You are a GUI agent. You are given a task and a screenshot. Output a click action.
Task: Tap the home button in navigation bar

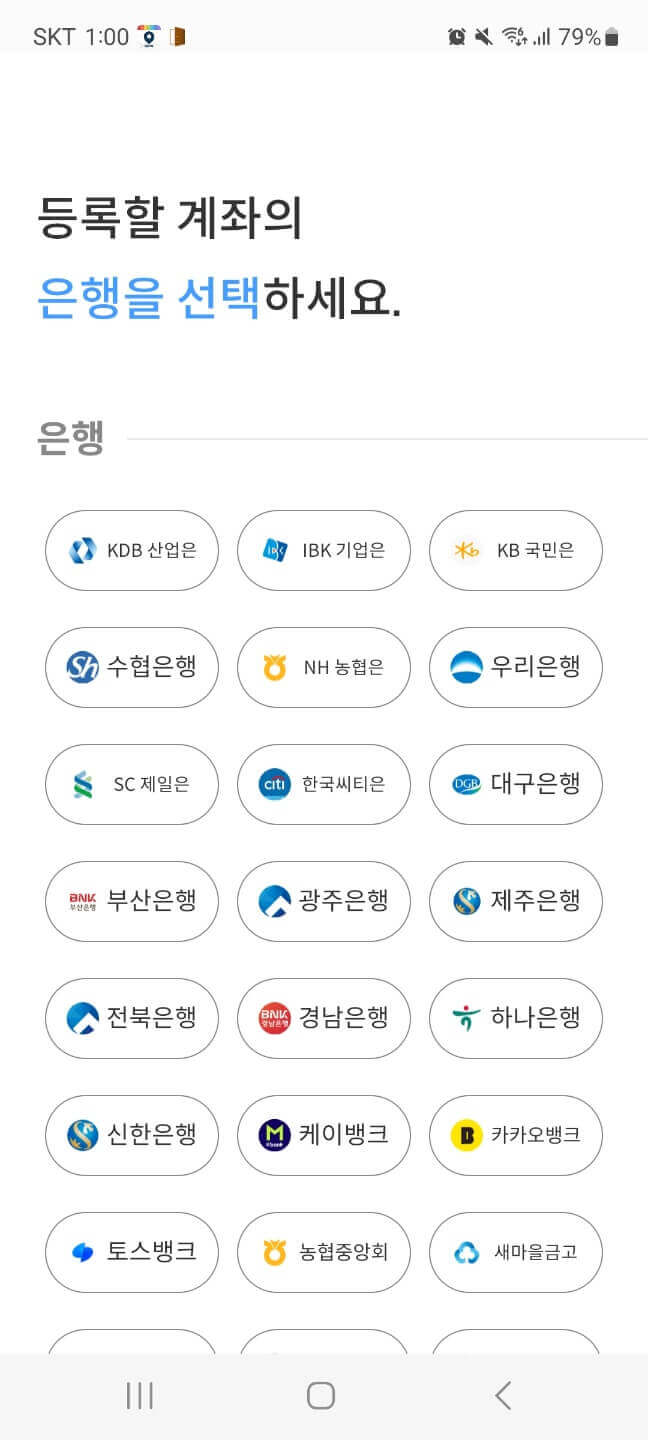tap(324, 1392)
